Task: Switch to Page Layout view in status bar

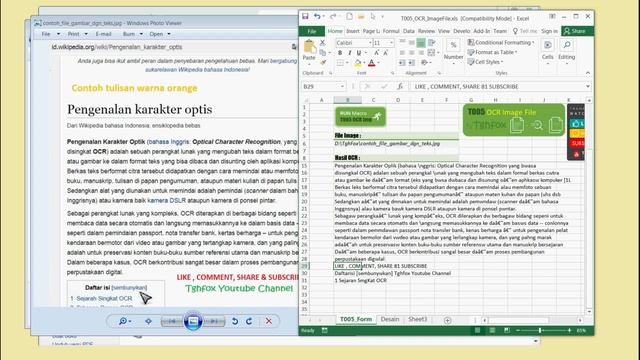Action: [492, 330]
